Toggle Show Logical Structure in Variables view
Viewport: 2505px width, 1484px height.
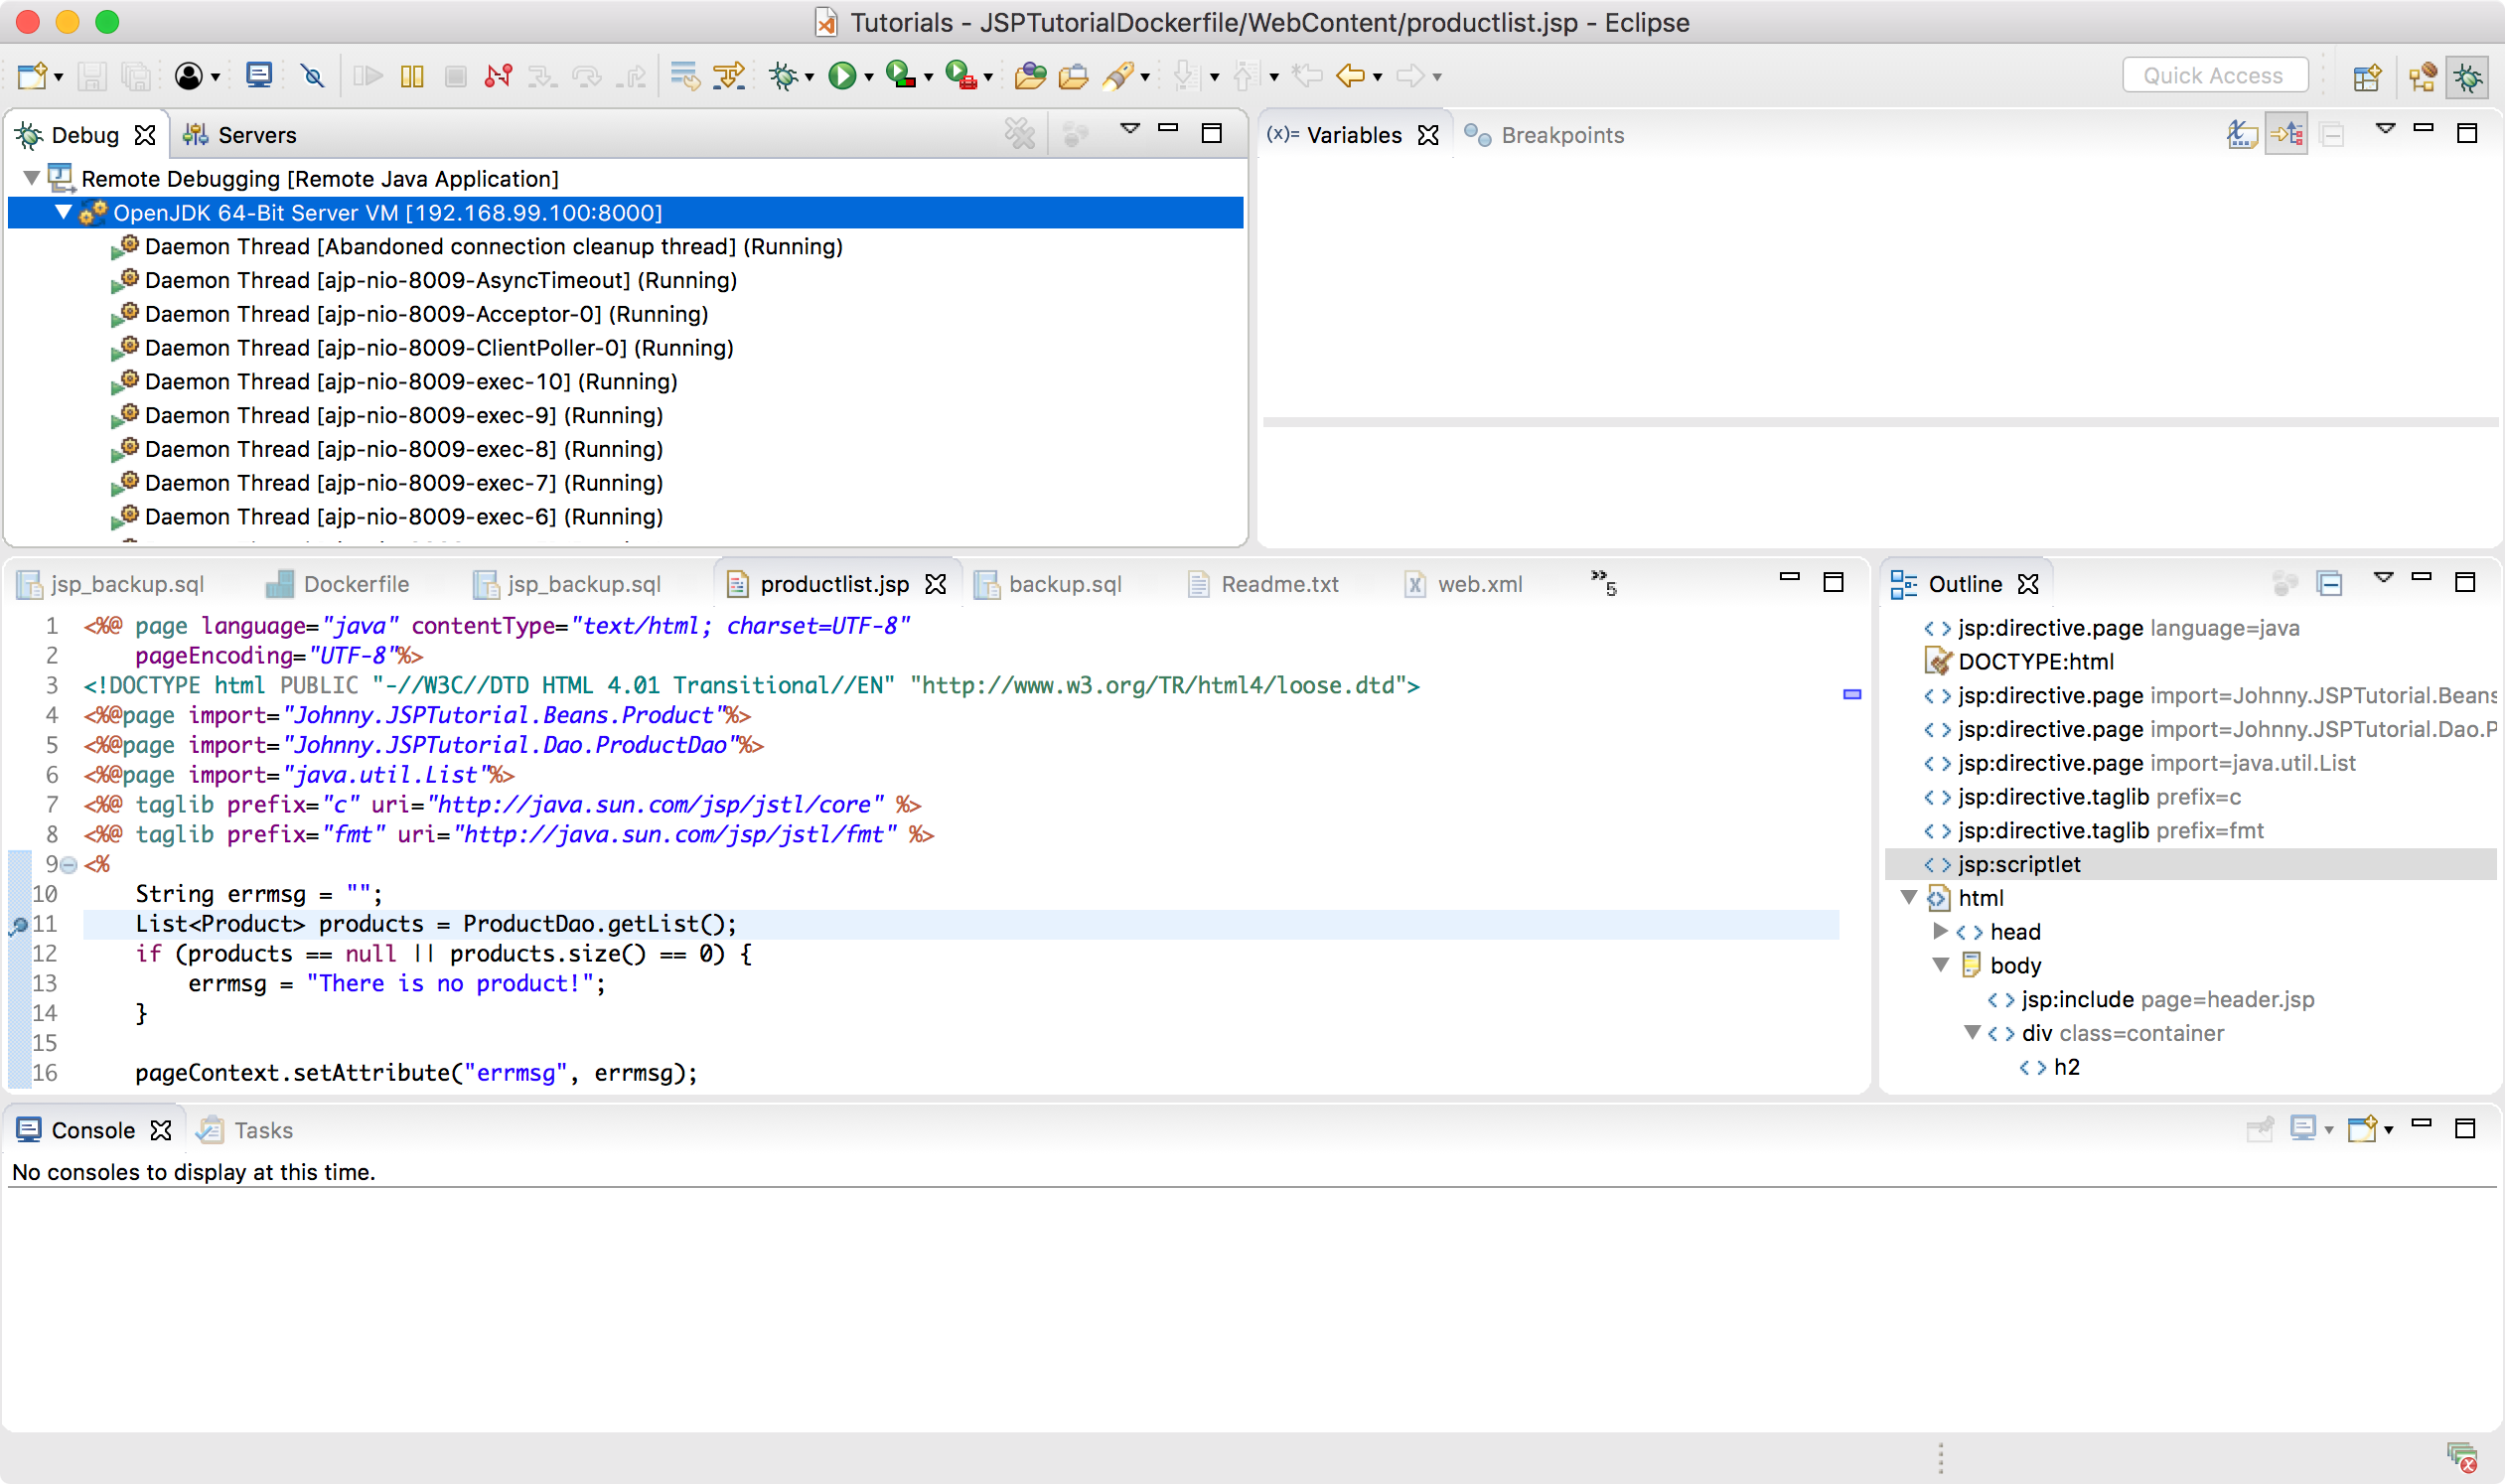coord(2287,133)
